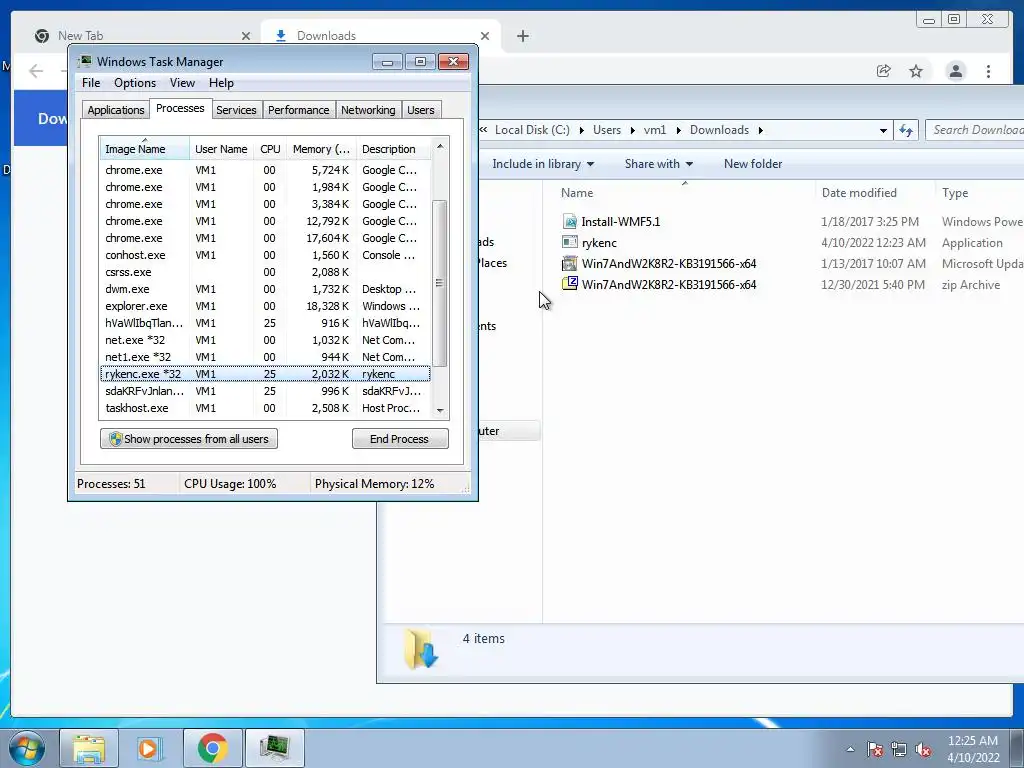Open Chrome profile avatar icon
The image size is (1024, 768).
pyautogui.click(x=955, y=71)
